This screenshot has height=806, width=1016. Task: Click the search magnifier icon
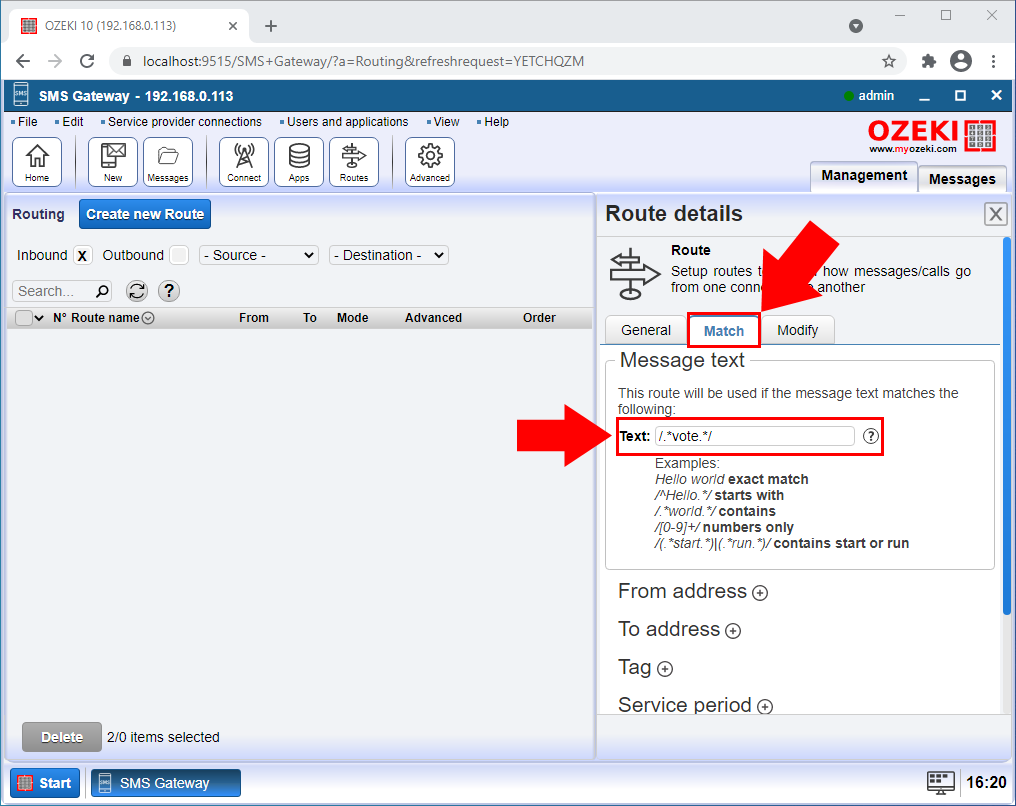pos(102,292)
